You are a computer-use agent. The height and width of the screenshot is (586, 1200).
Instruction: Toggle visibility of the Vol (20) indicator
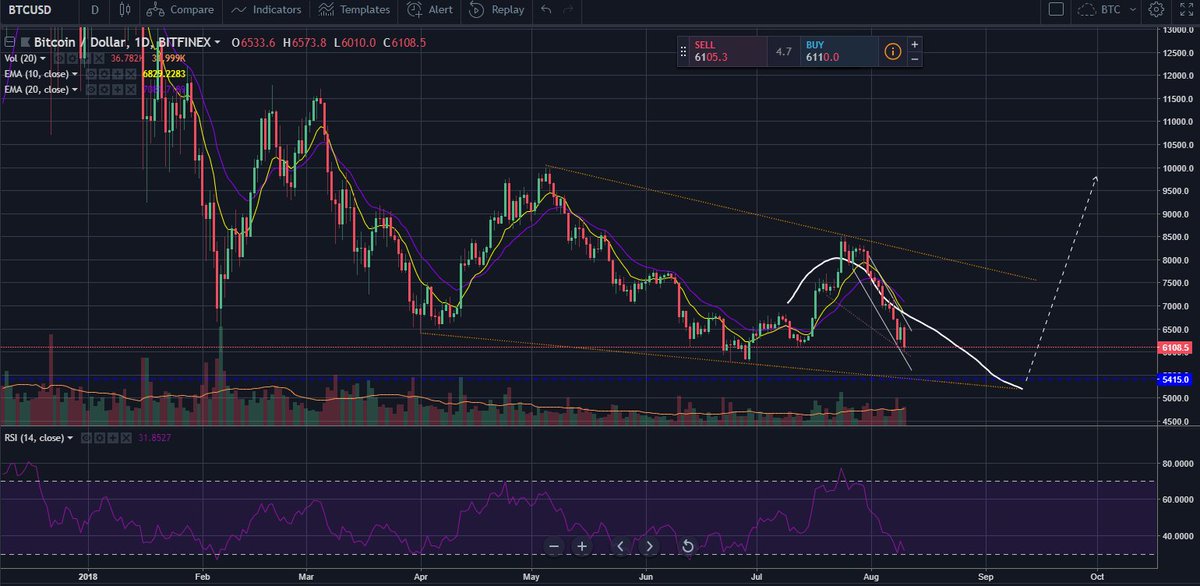[59, 58]
